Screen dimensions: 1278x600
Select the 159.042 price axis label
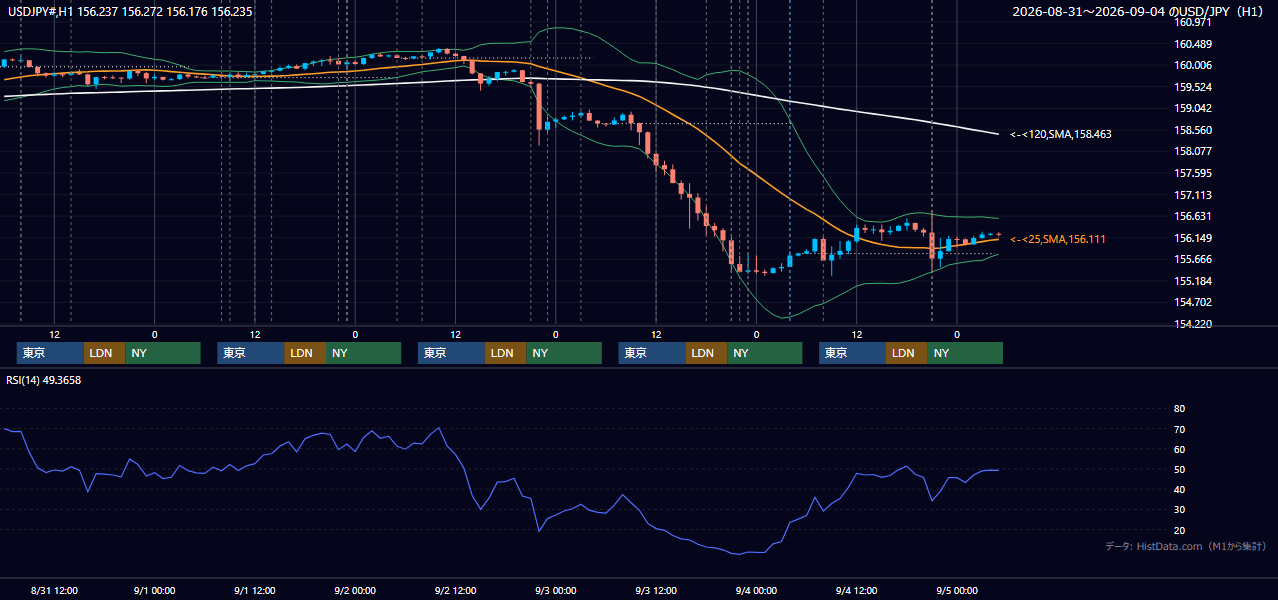[x=1193, y=109]
